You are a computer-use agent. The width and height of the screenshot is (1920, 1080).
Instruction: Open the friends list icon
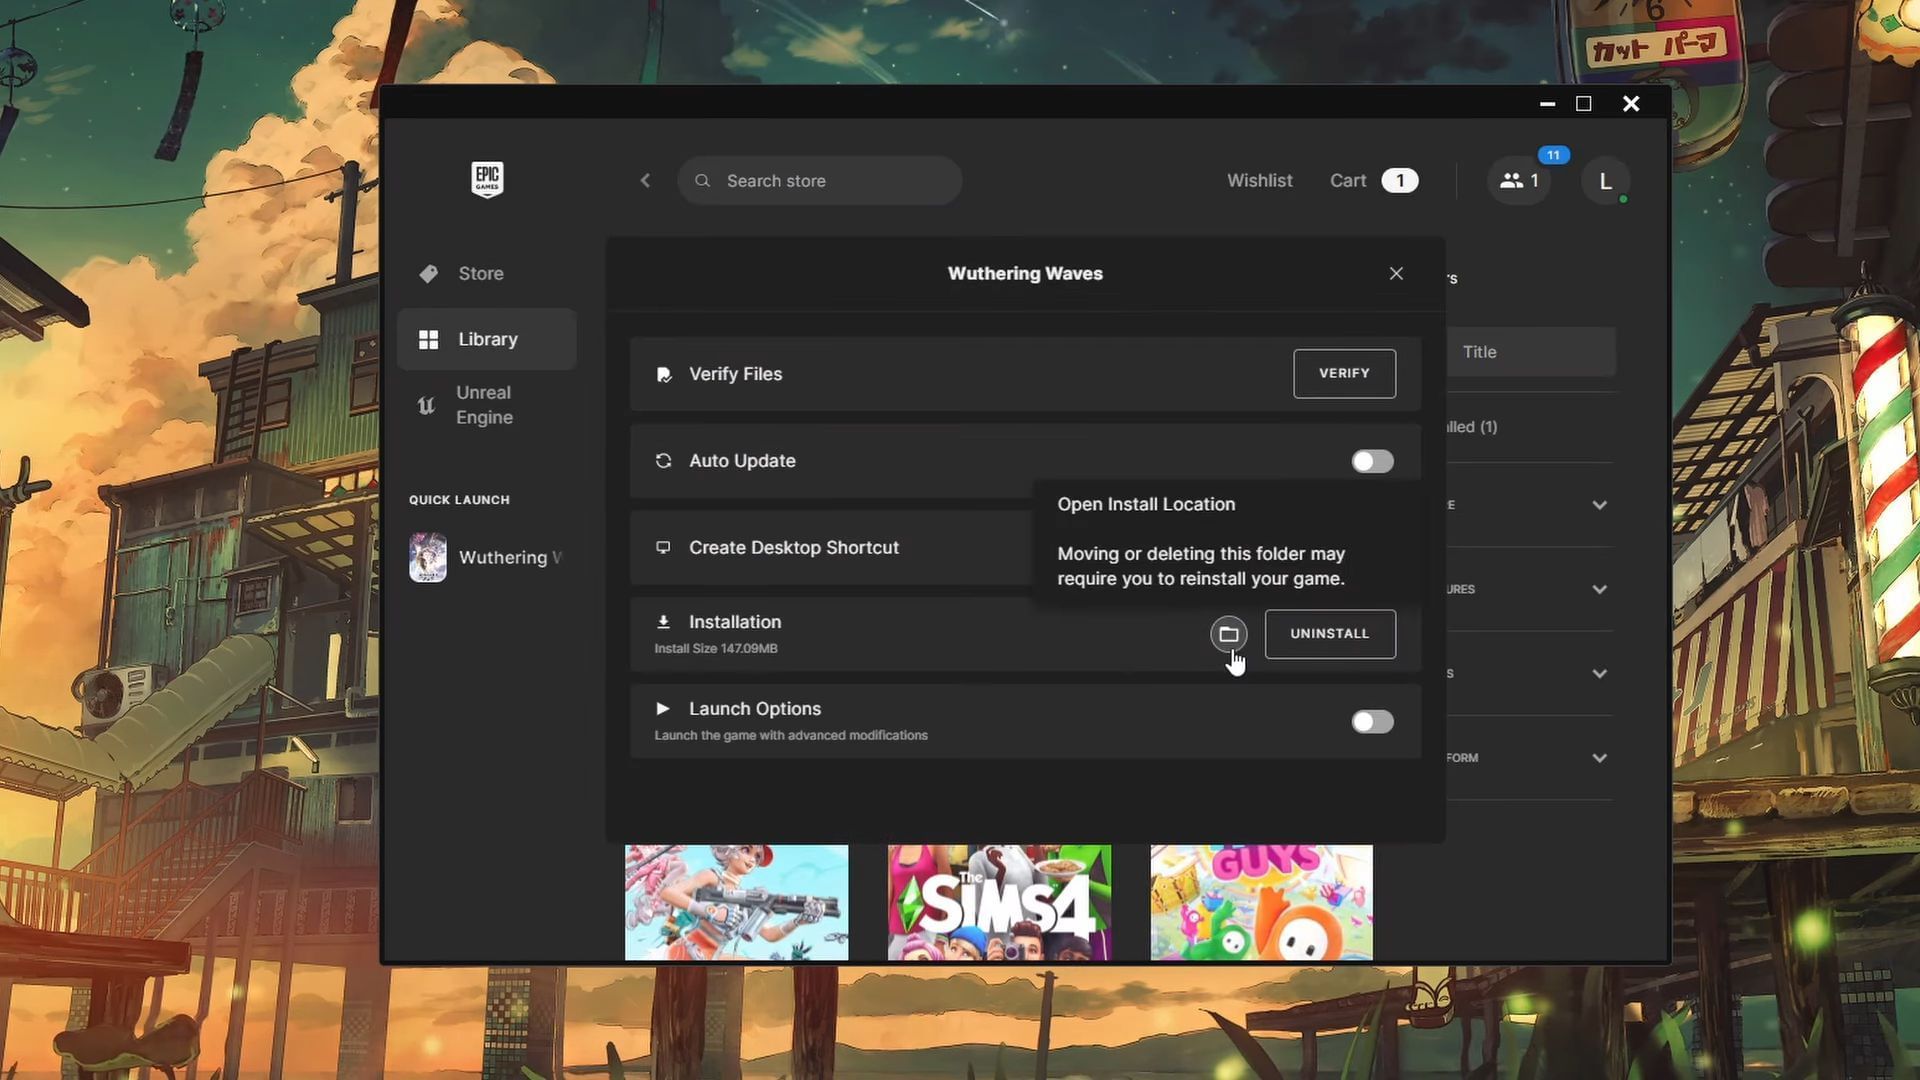pos(1519,181)
